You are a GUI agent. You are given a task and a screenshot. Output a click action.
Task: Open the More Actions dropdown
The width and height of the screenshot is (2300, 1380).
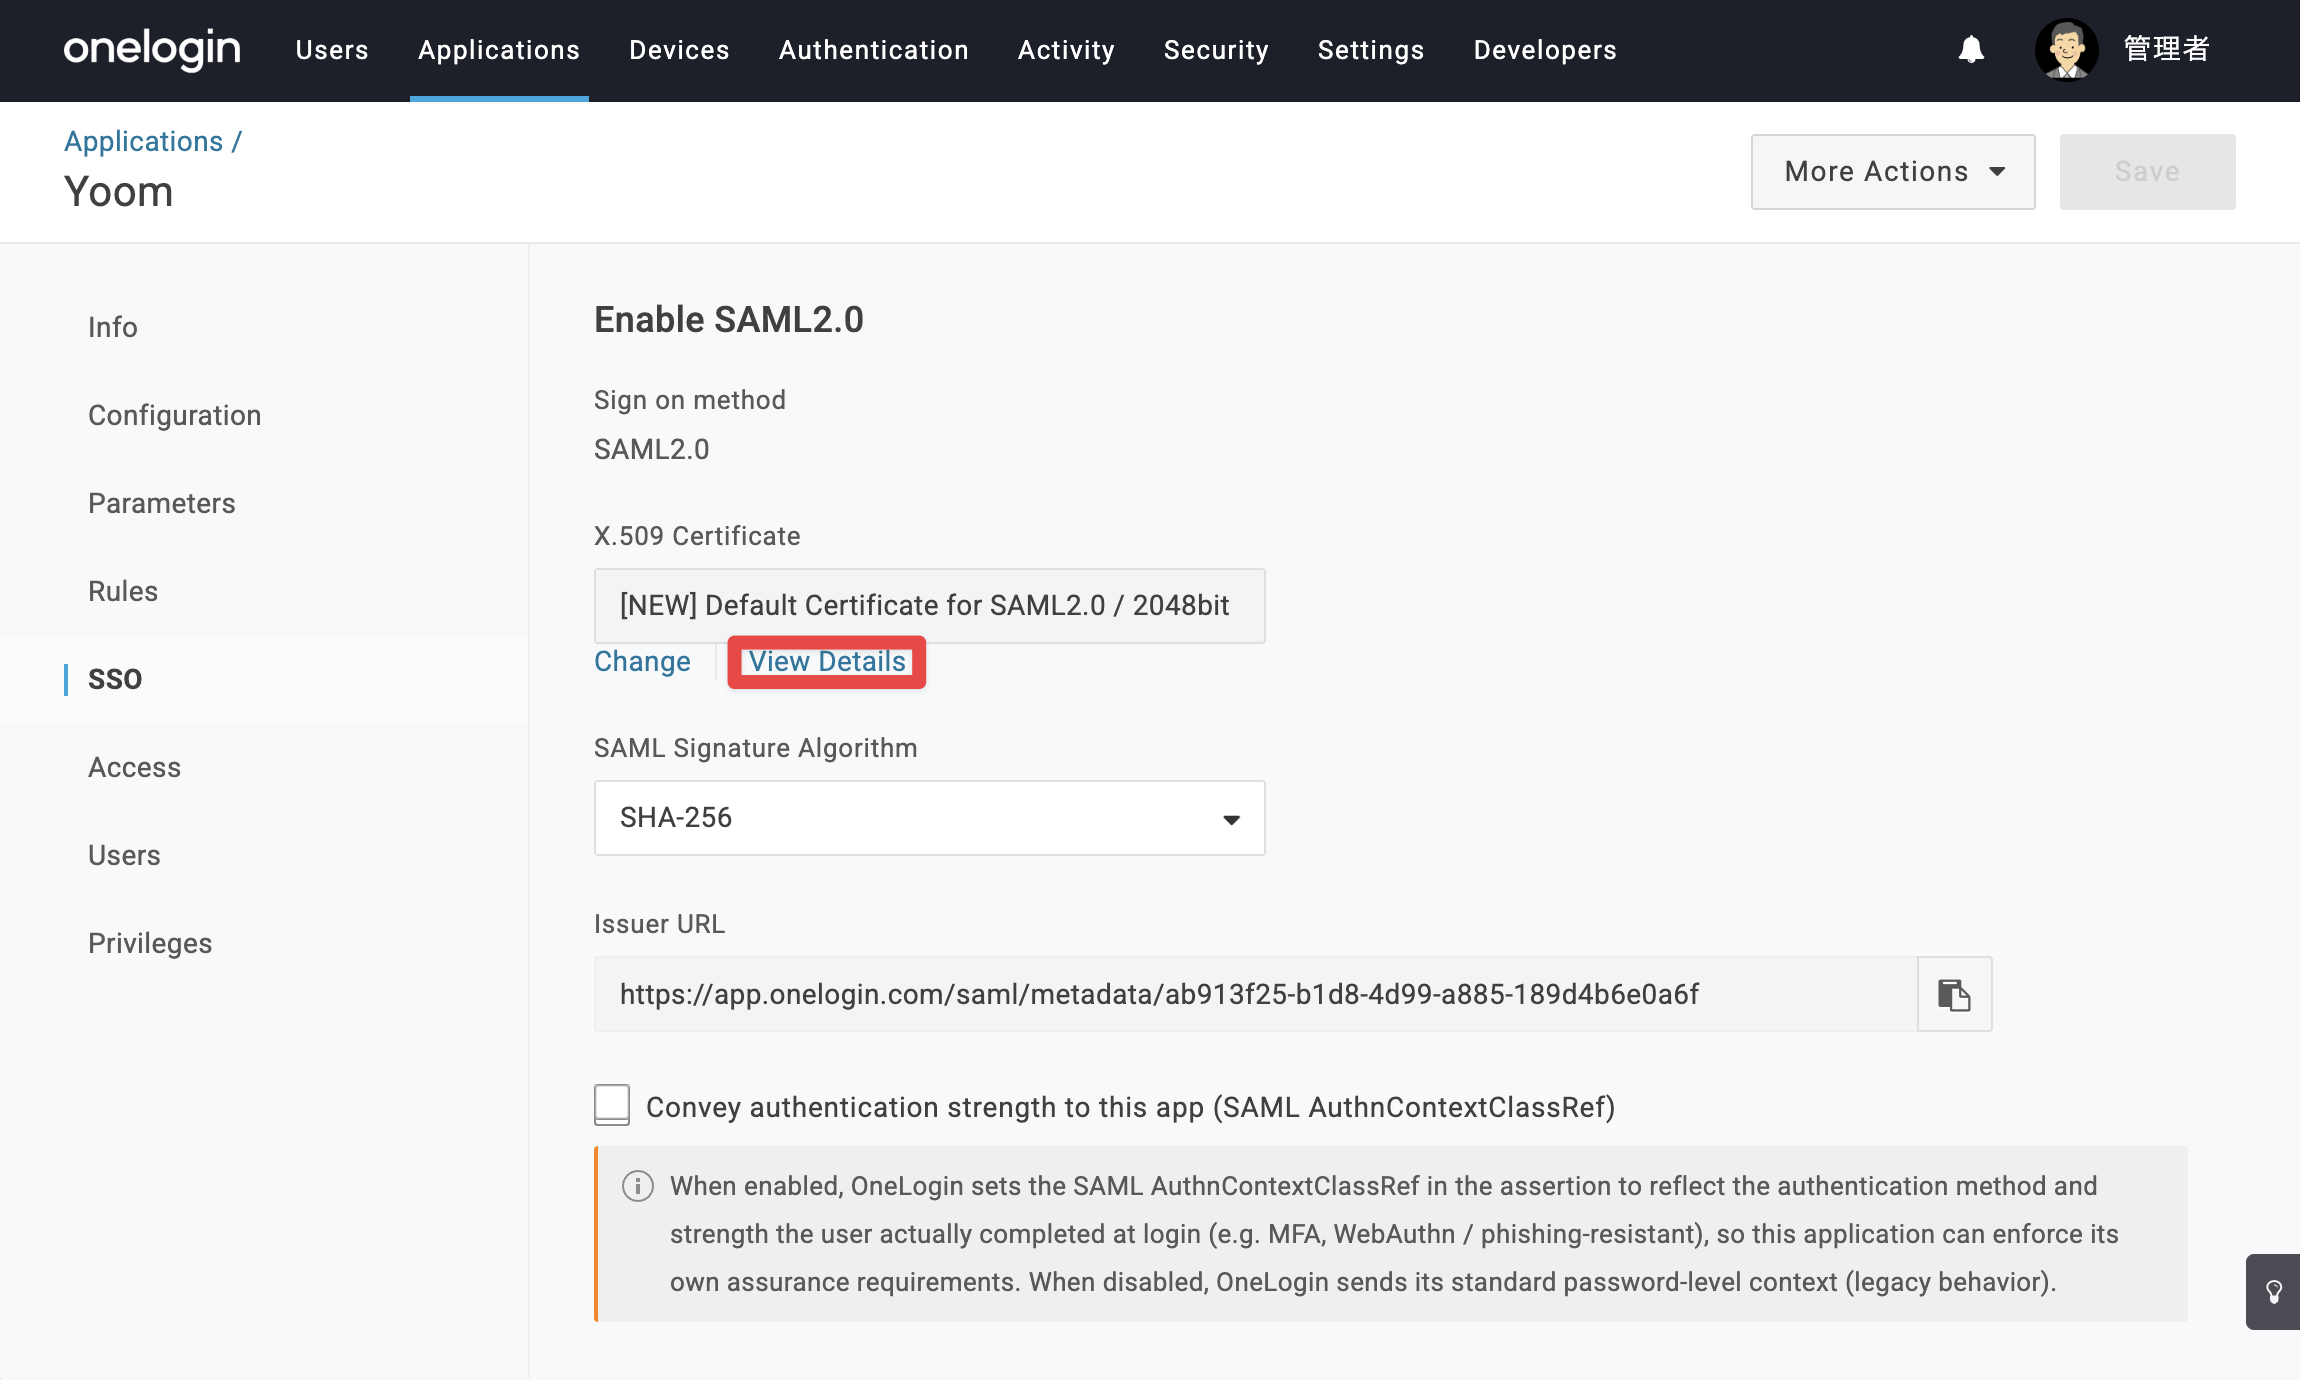(1893, 172)
